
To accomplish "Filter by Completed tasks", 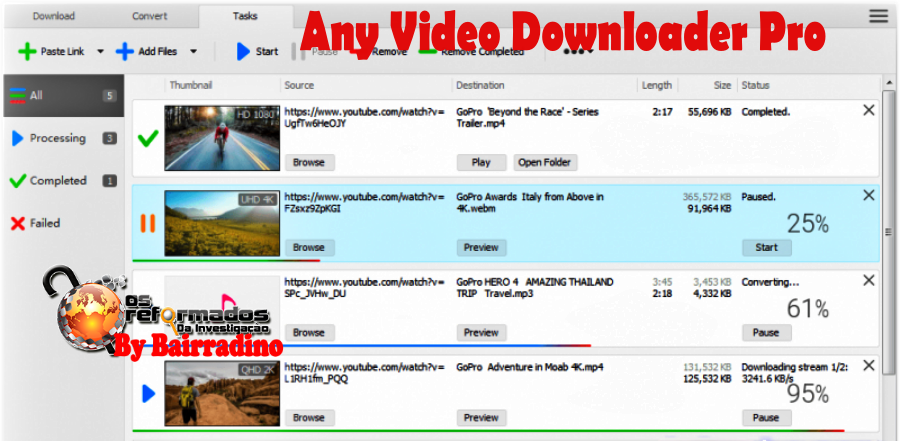I will (x=64, y=181).
